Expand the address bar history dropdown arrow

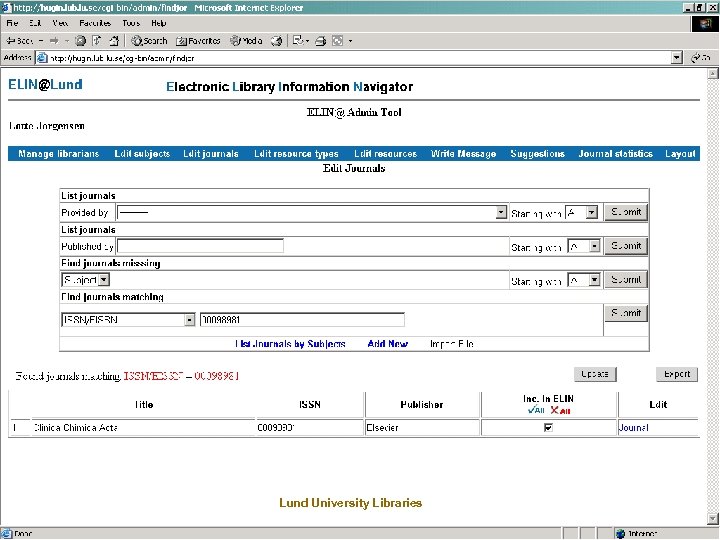click(x=676, y=58)
